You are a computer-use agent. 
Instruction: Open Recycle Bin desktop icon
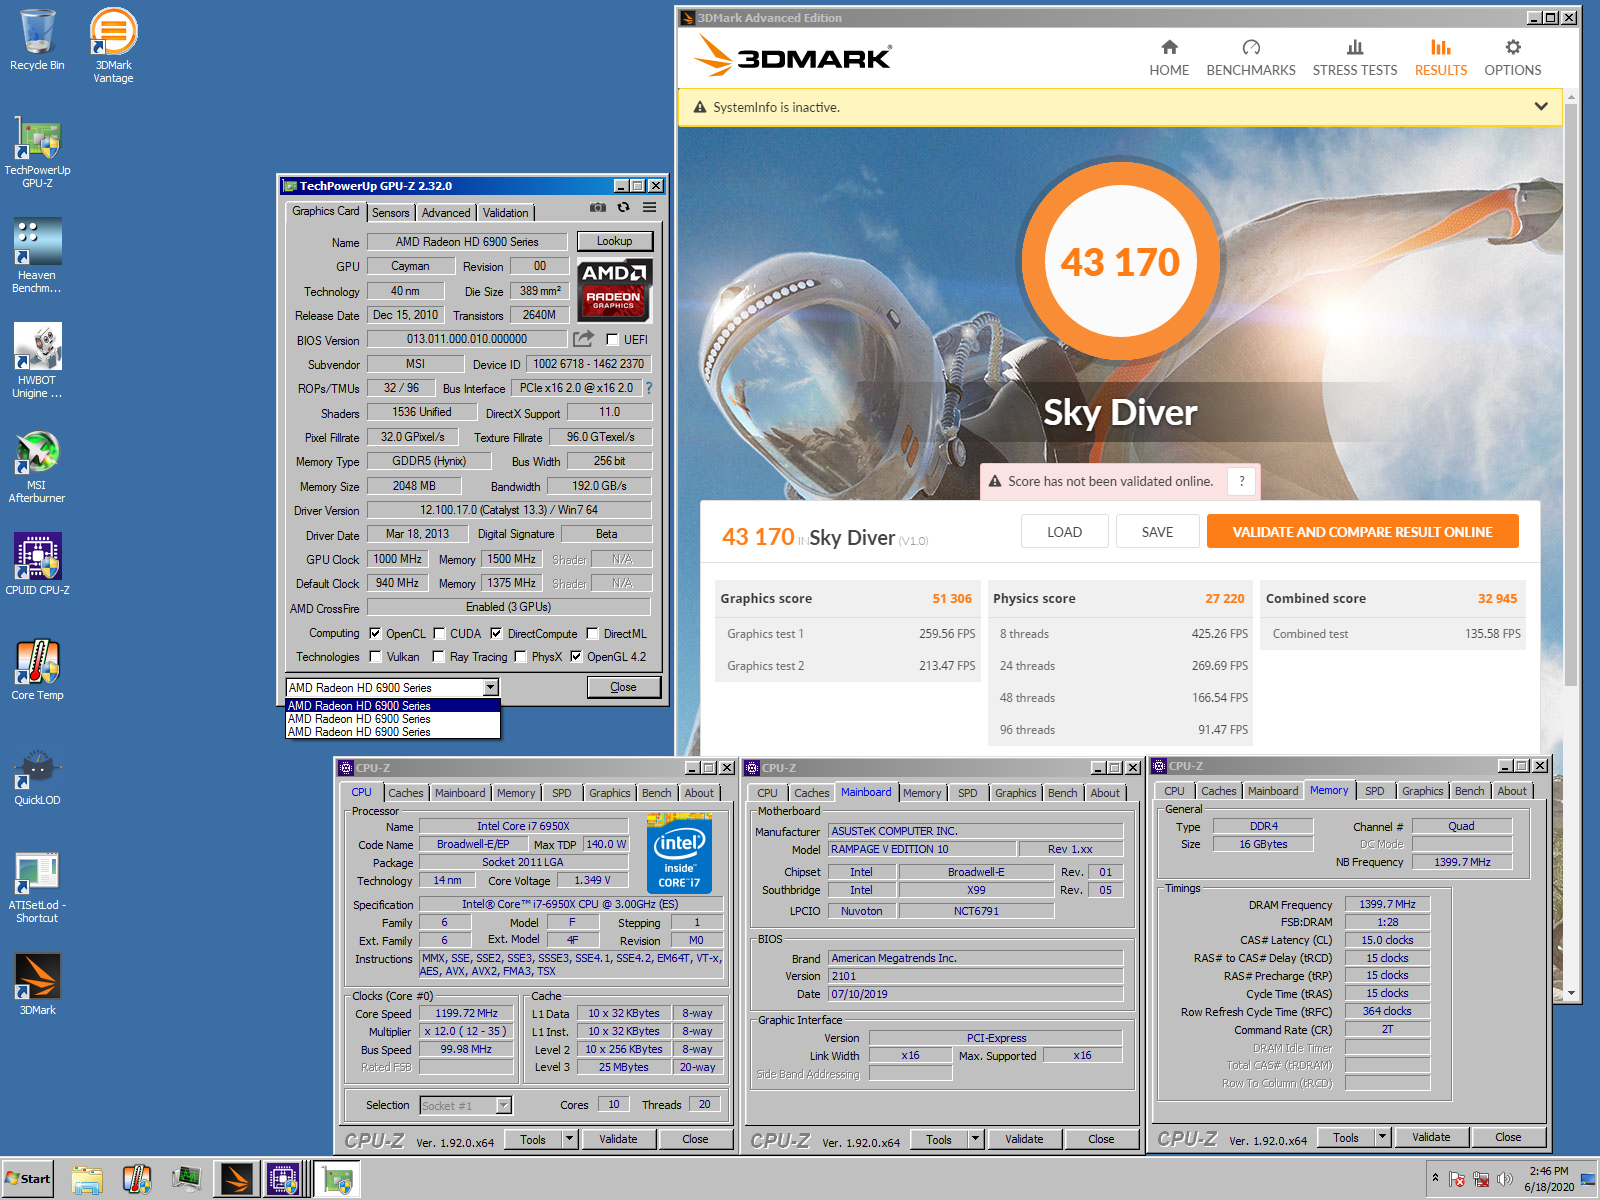pos(37,40)
